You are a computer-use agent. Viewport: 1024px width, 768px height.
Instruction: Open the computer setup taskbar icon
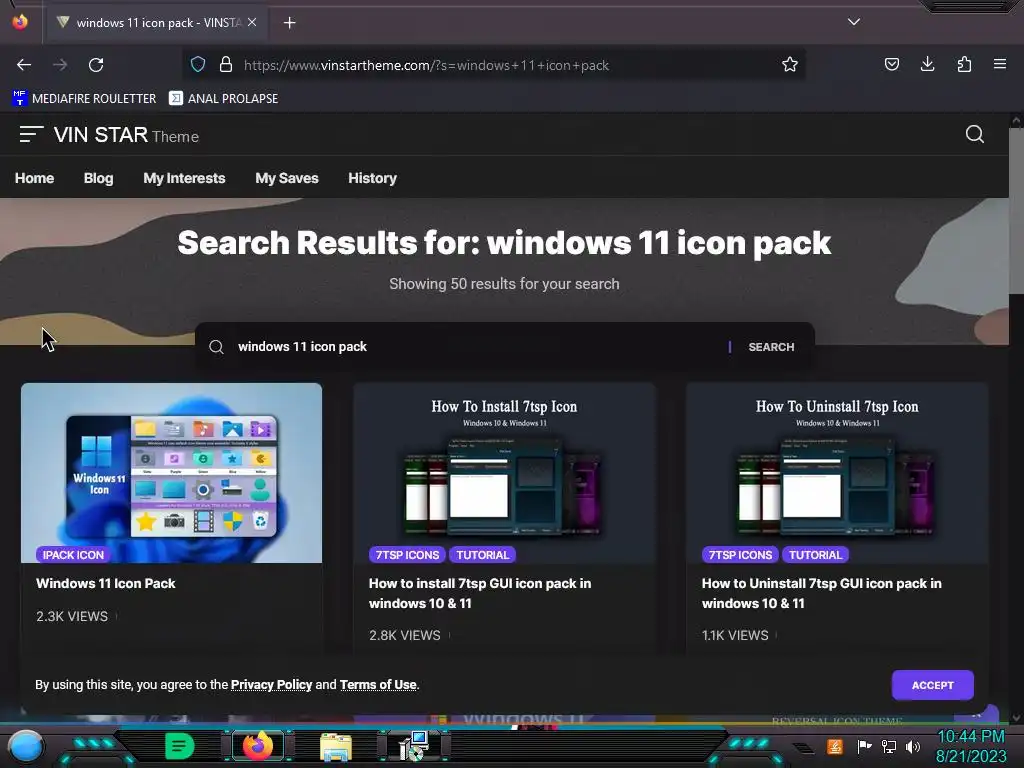point(414,746)
